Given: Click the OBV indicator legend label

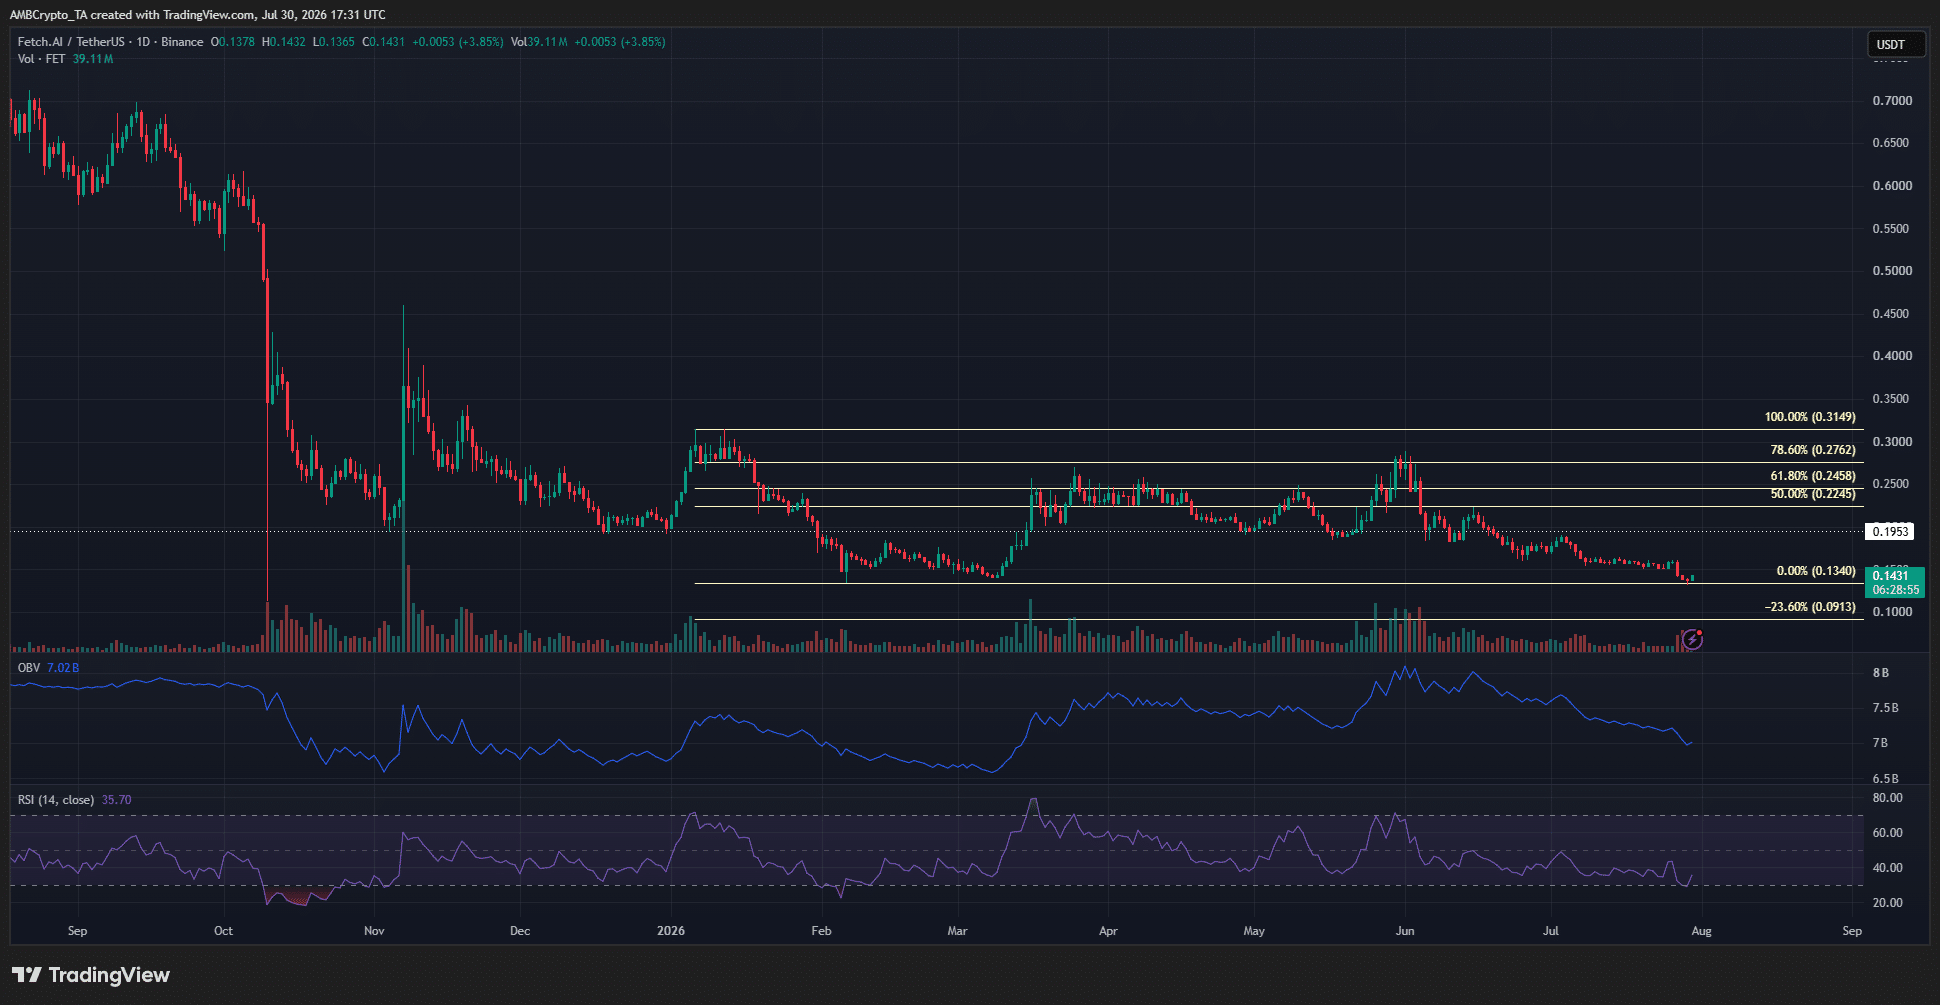Looking at the screenshot, I should point(29,668).
